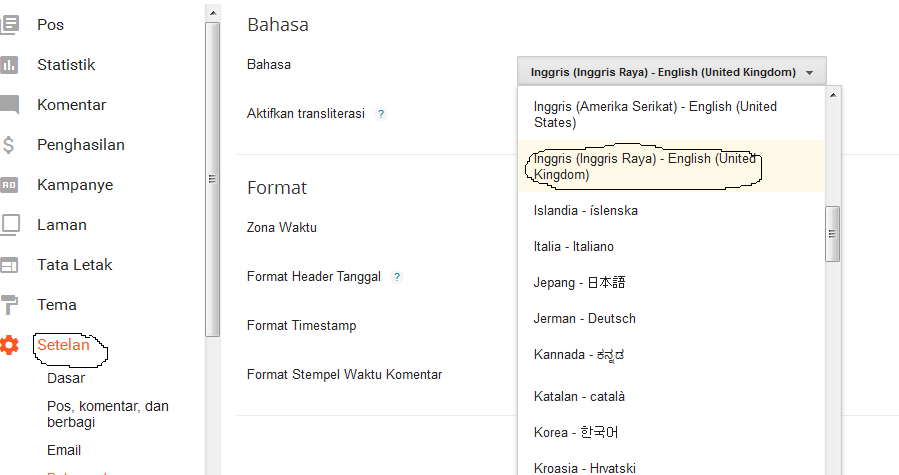Select the Penghasilan dollar sign icon
The height and width of the screenshot is (475, 899).
9,145
